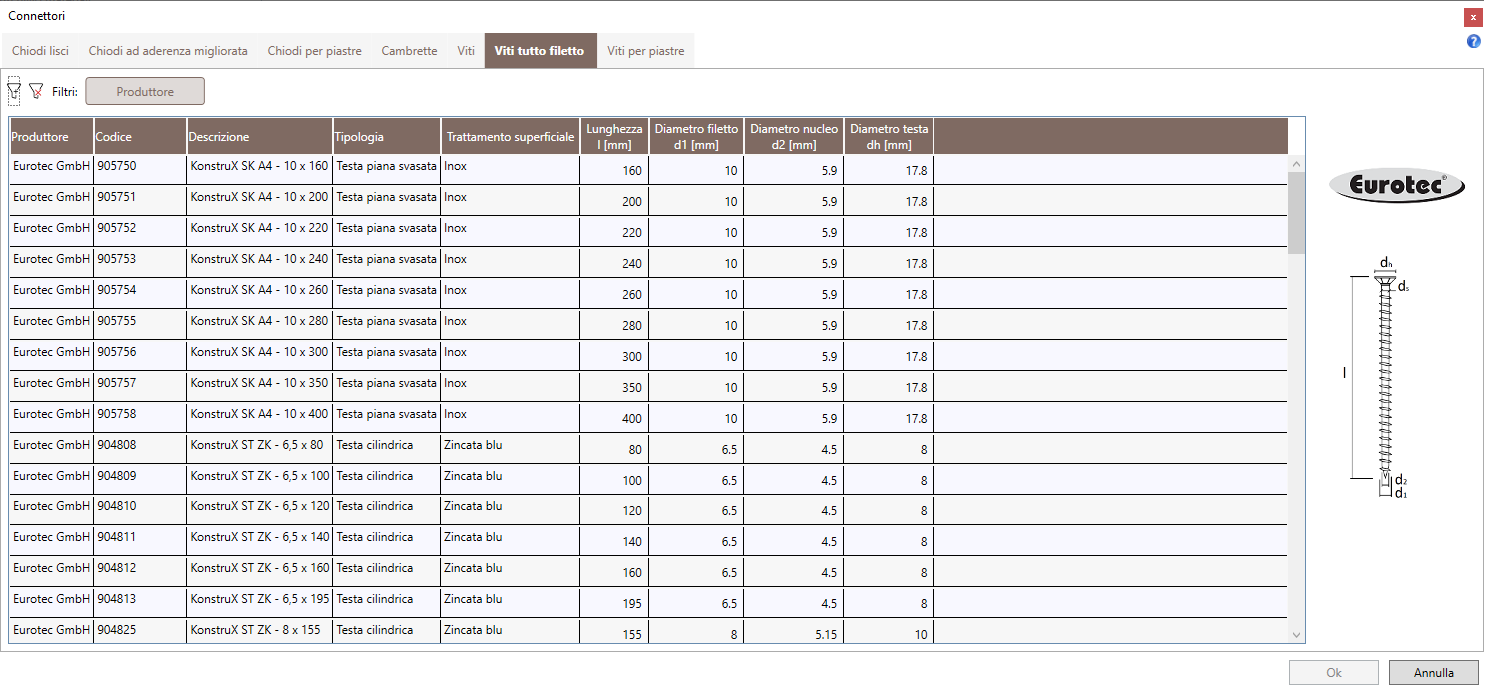Sort by the Codice column header

140,137
